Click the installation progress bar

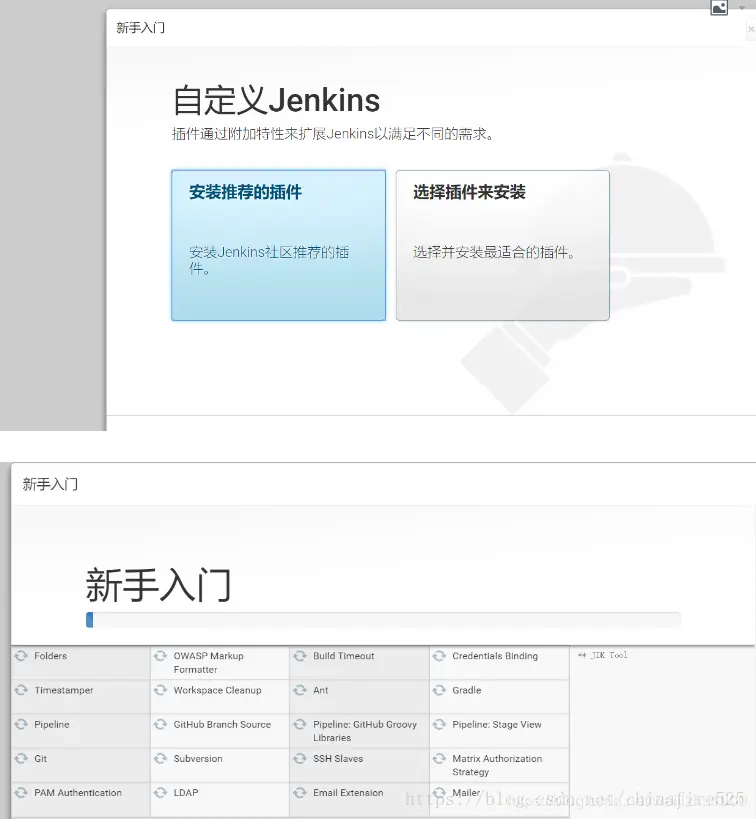(383, 620)
